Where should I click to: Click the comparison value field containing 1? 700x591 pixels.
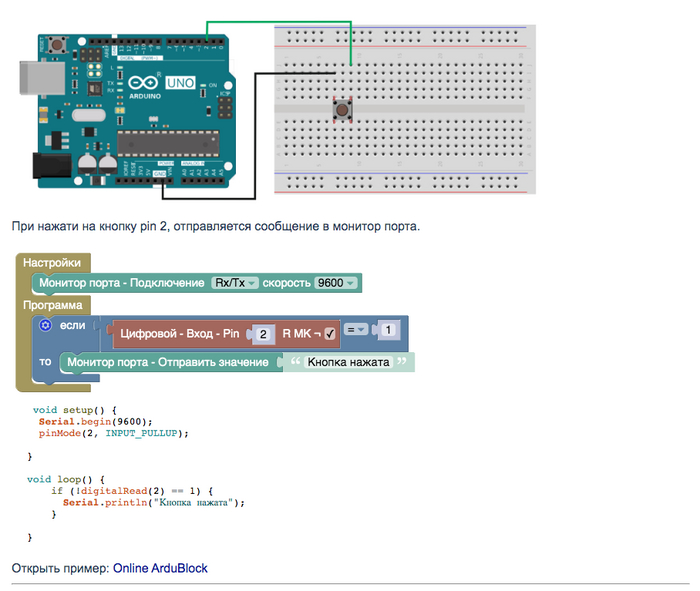pos(389,329)
